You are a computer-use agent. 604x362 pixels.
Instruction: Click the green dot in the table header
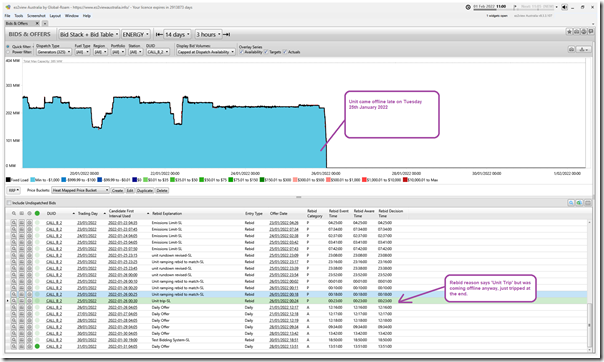point(37,213)
